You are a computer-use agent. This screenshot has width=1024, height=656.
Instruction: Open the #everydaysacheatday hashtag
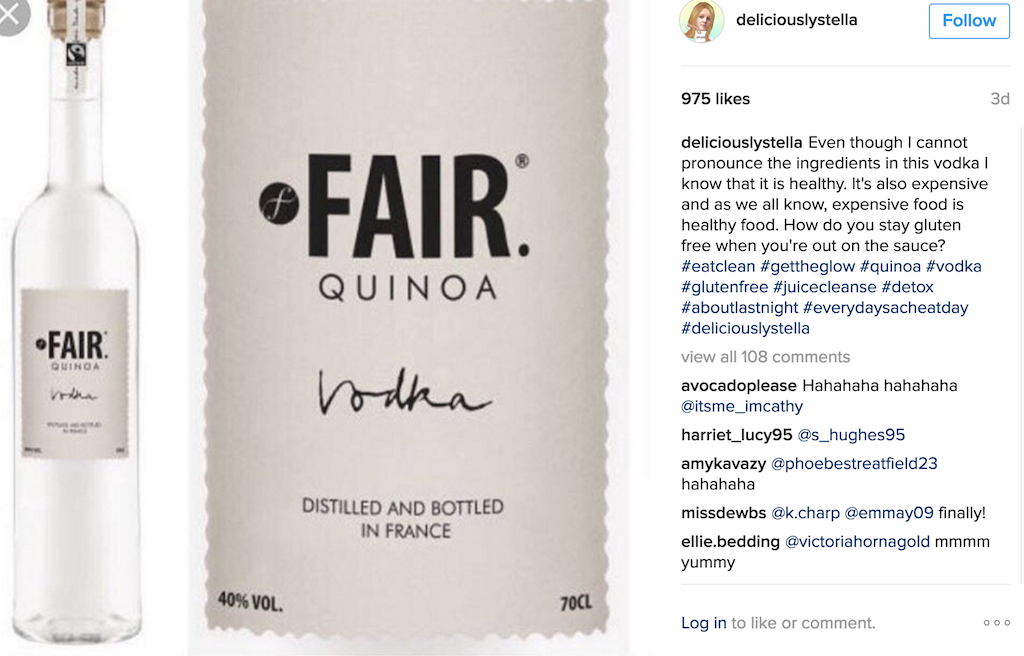(x=886, y=308)
